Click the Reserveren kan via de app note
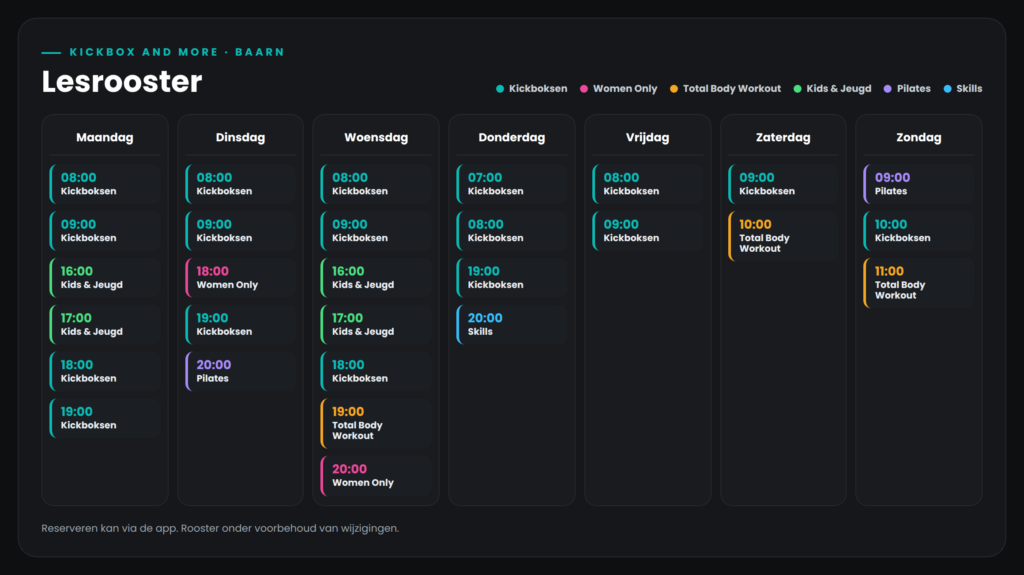Image resolution: width=1024 pixels, height=575 pixels. (220, 528)
